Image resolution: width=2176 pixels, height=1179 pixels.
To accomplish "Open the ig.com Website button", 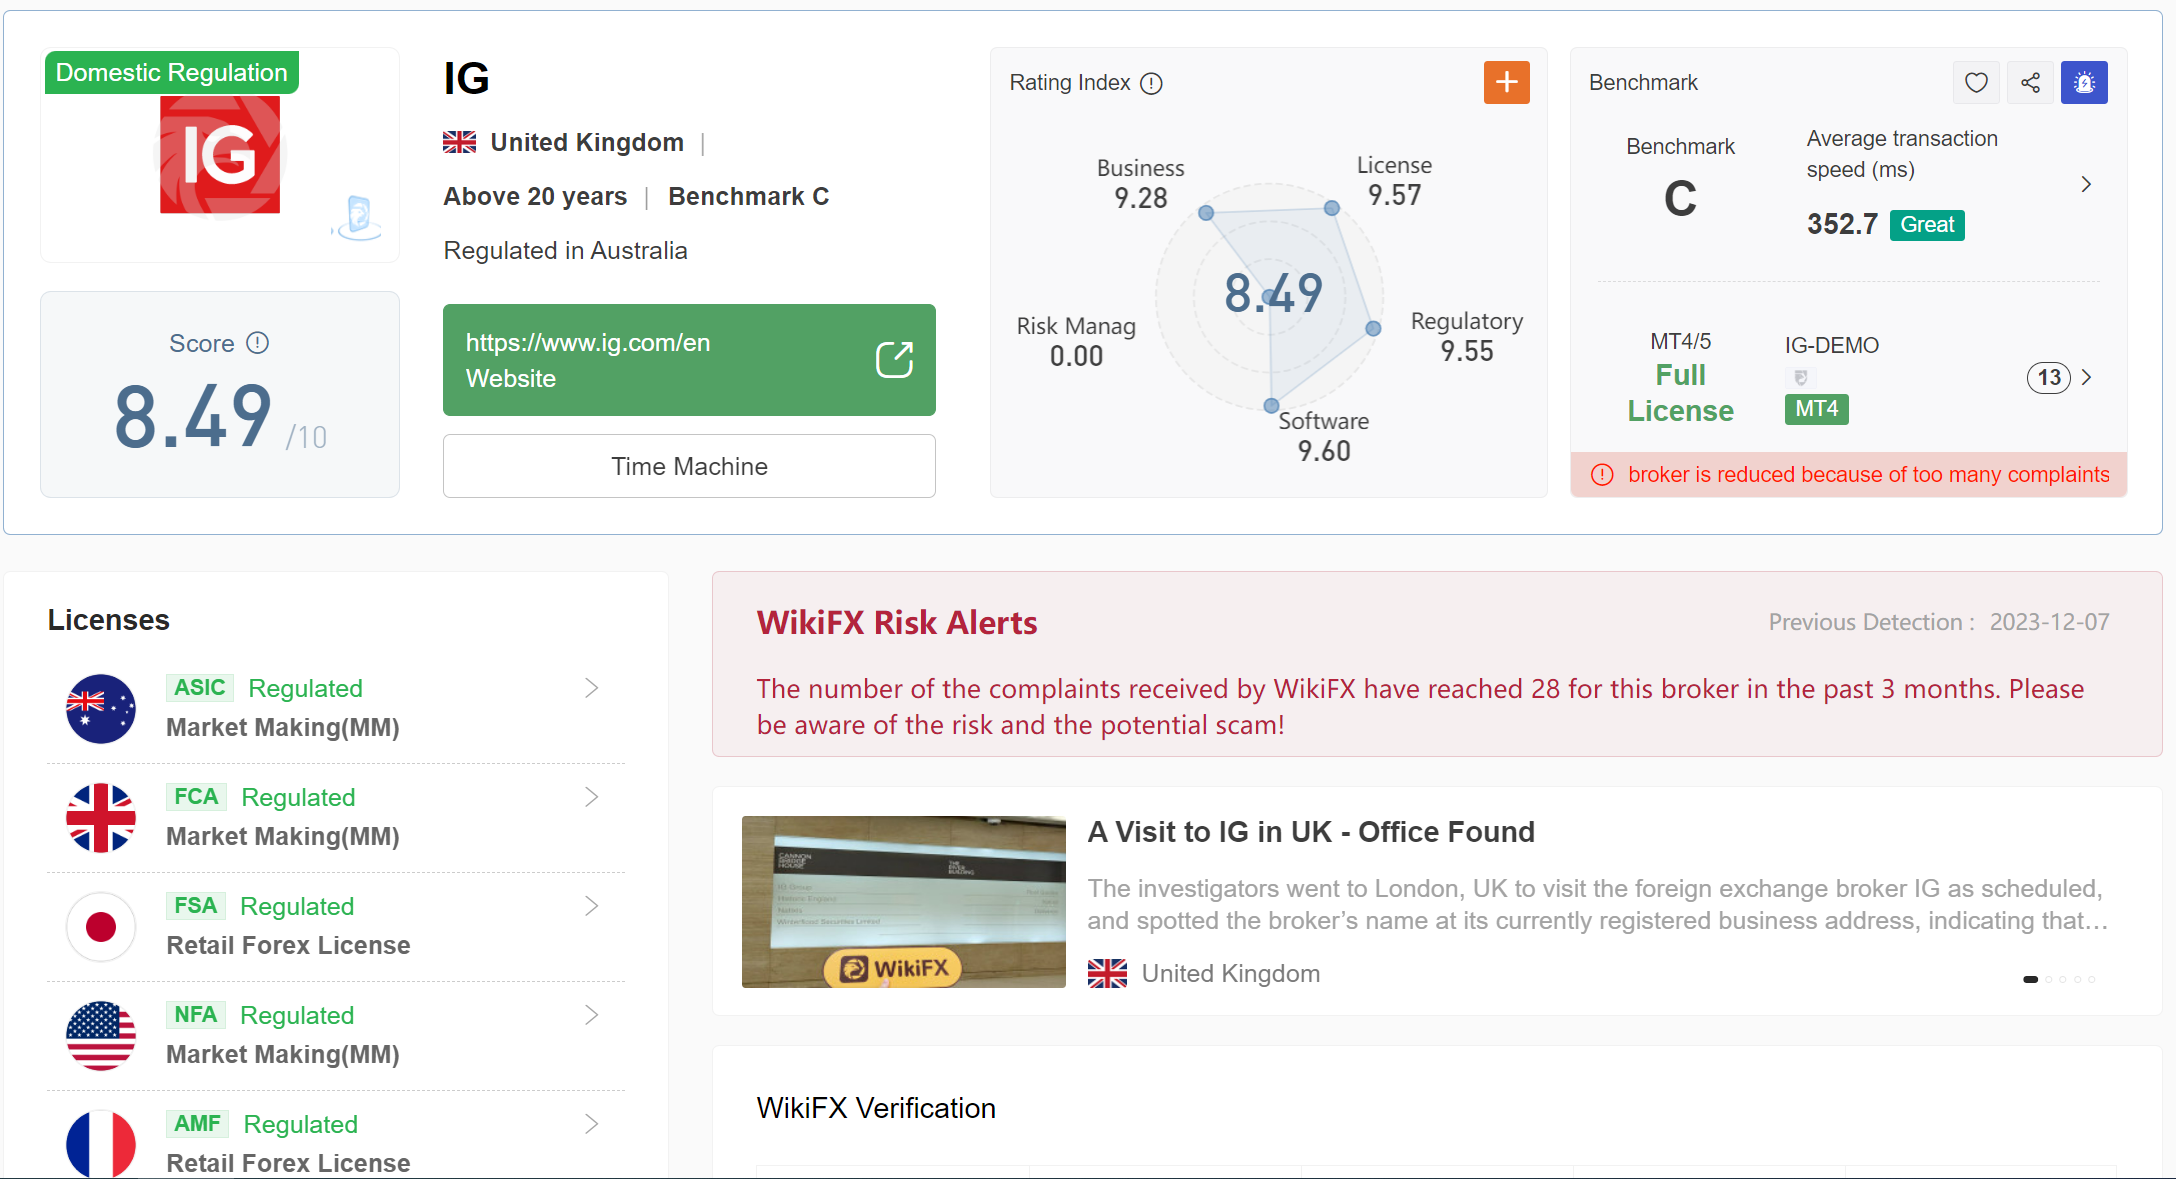I will [x=689, y=360].
